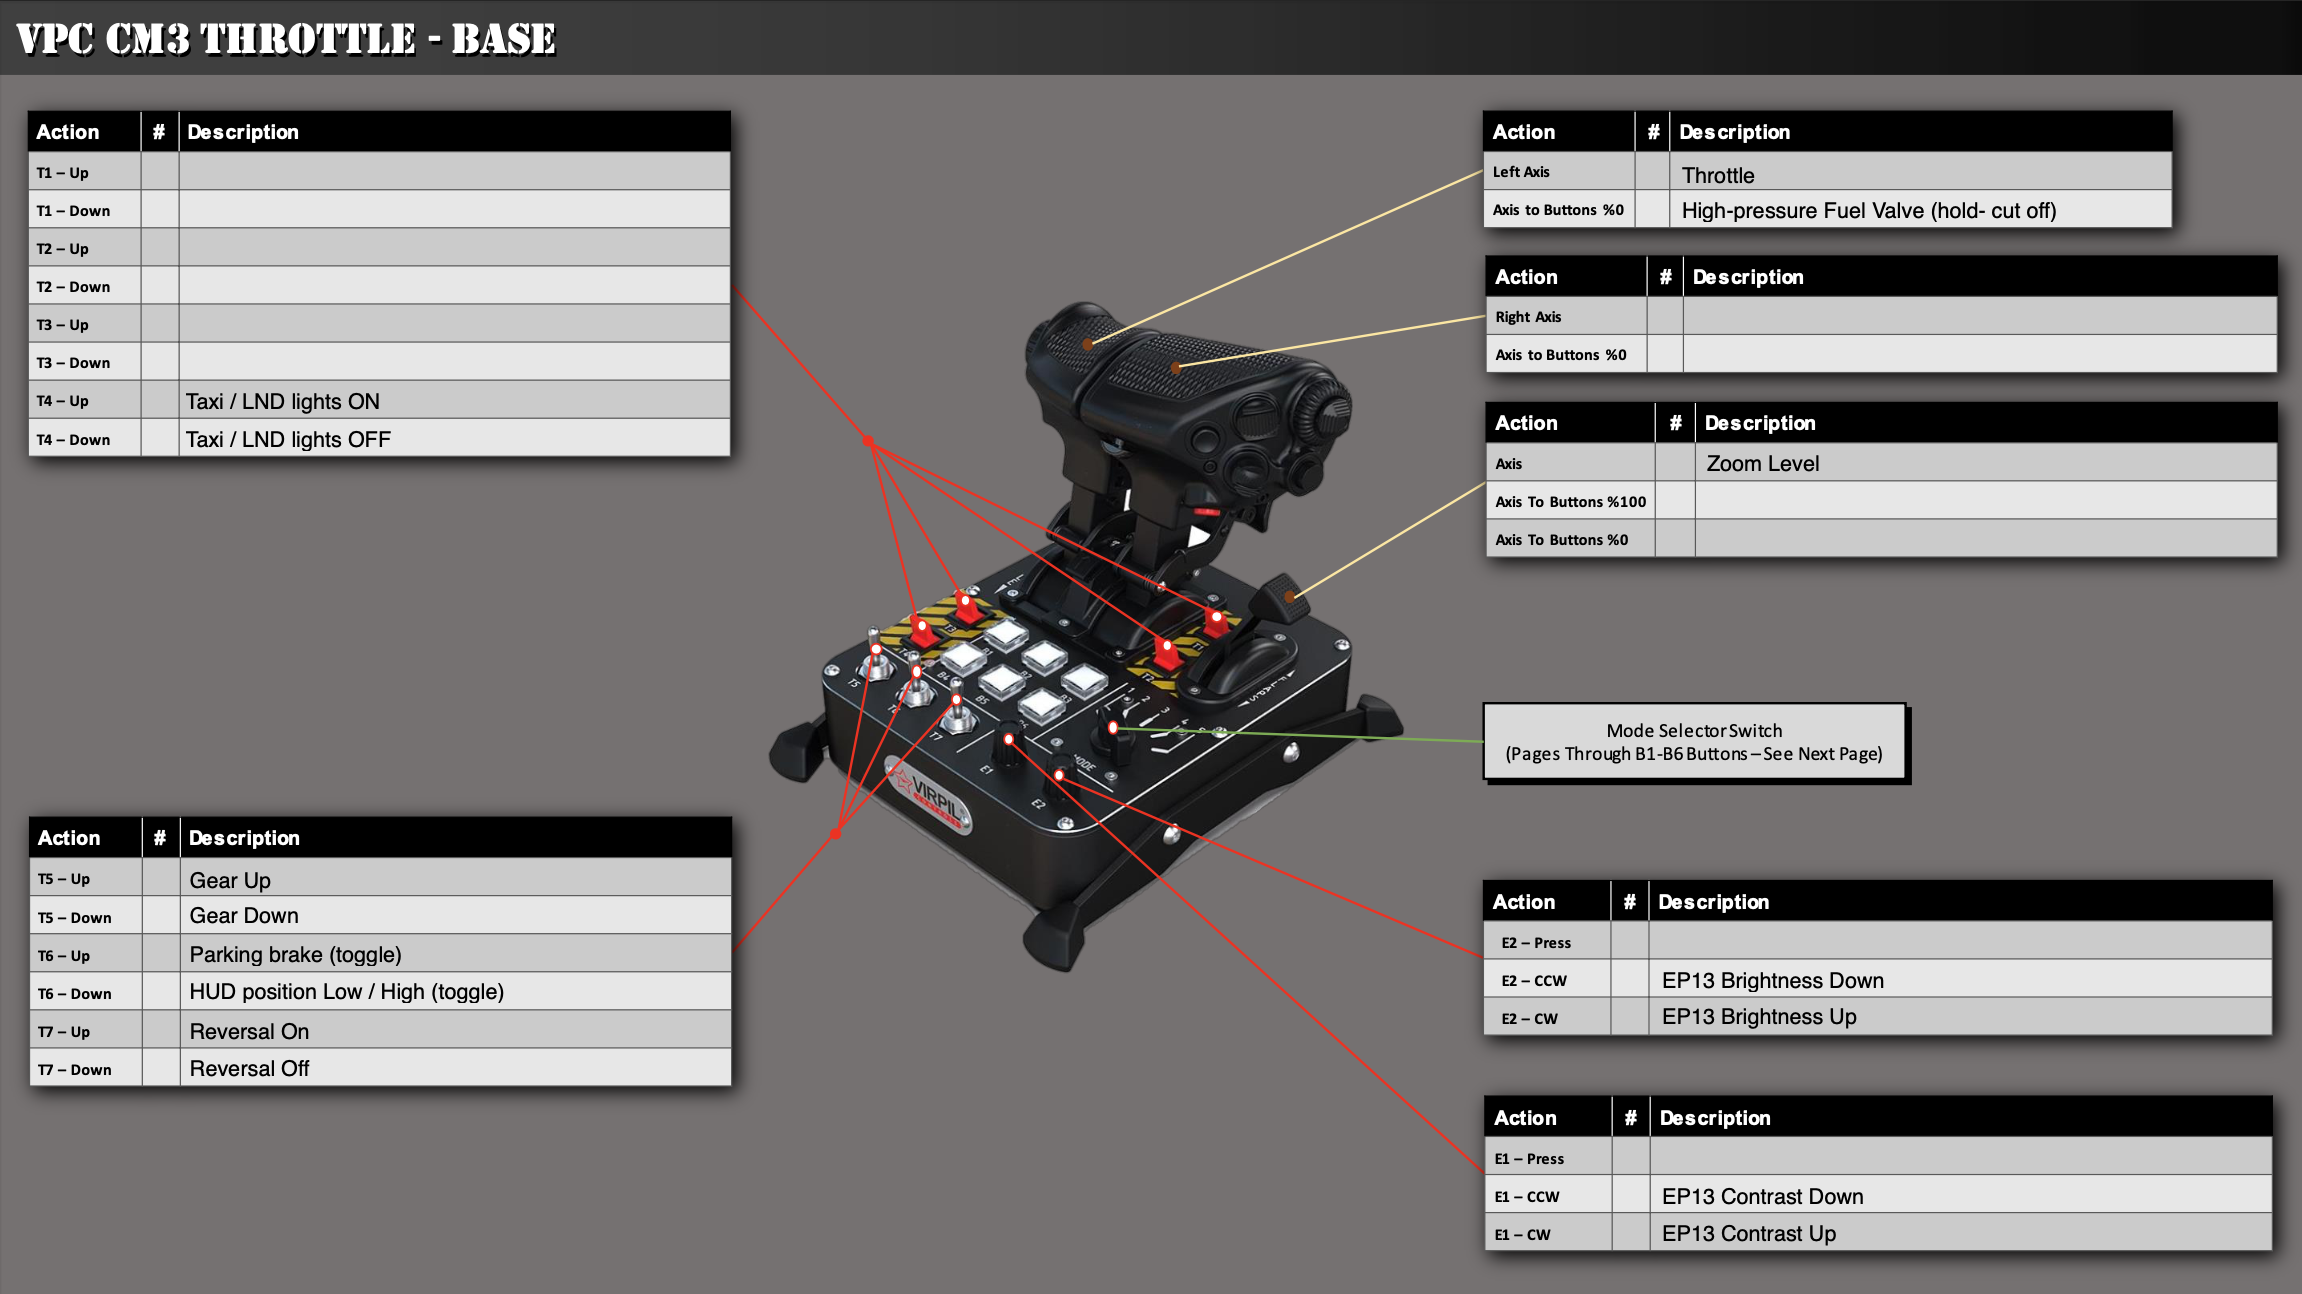Click the left throttle handle grip
The height and width of the screenshot is (1294, 2302).
[1090, 343]
